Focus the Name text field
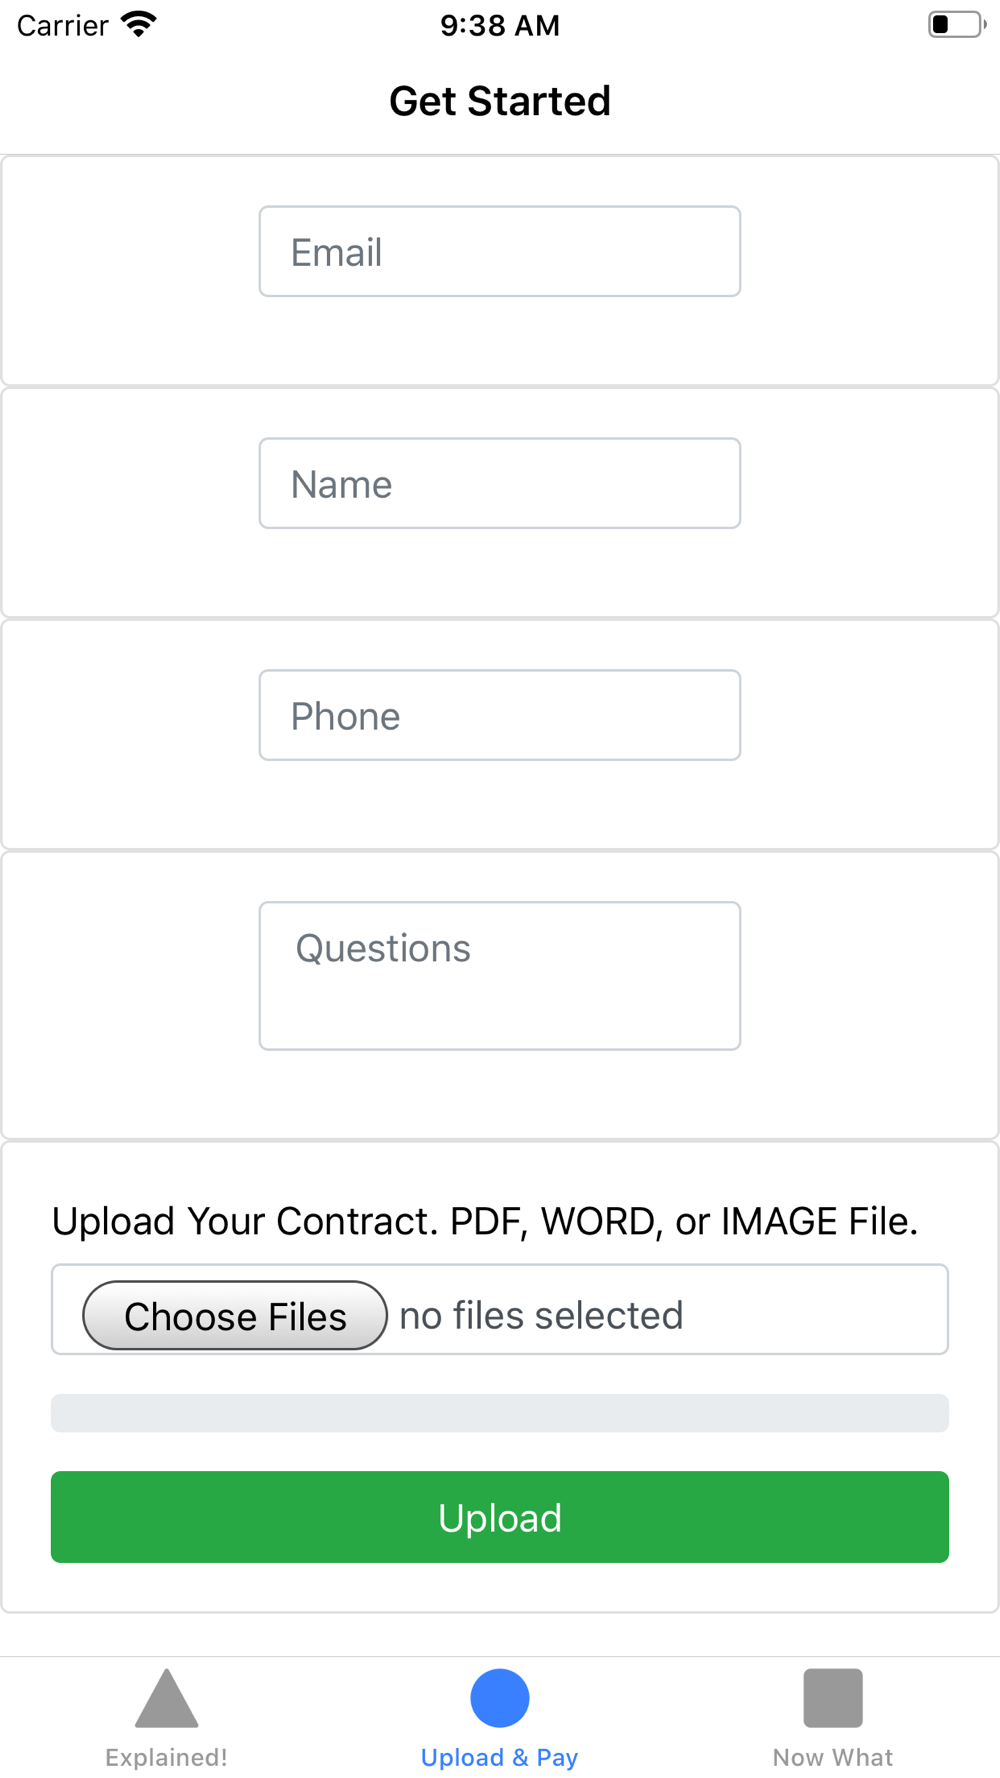The image size is (1000, 1778). coord(500,483)
